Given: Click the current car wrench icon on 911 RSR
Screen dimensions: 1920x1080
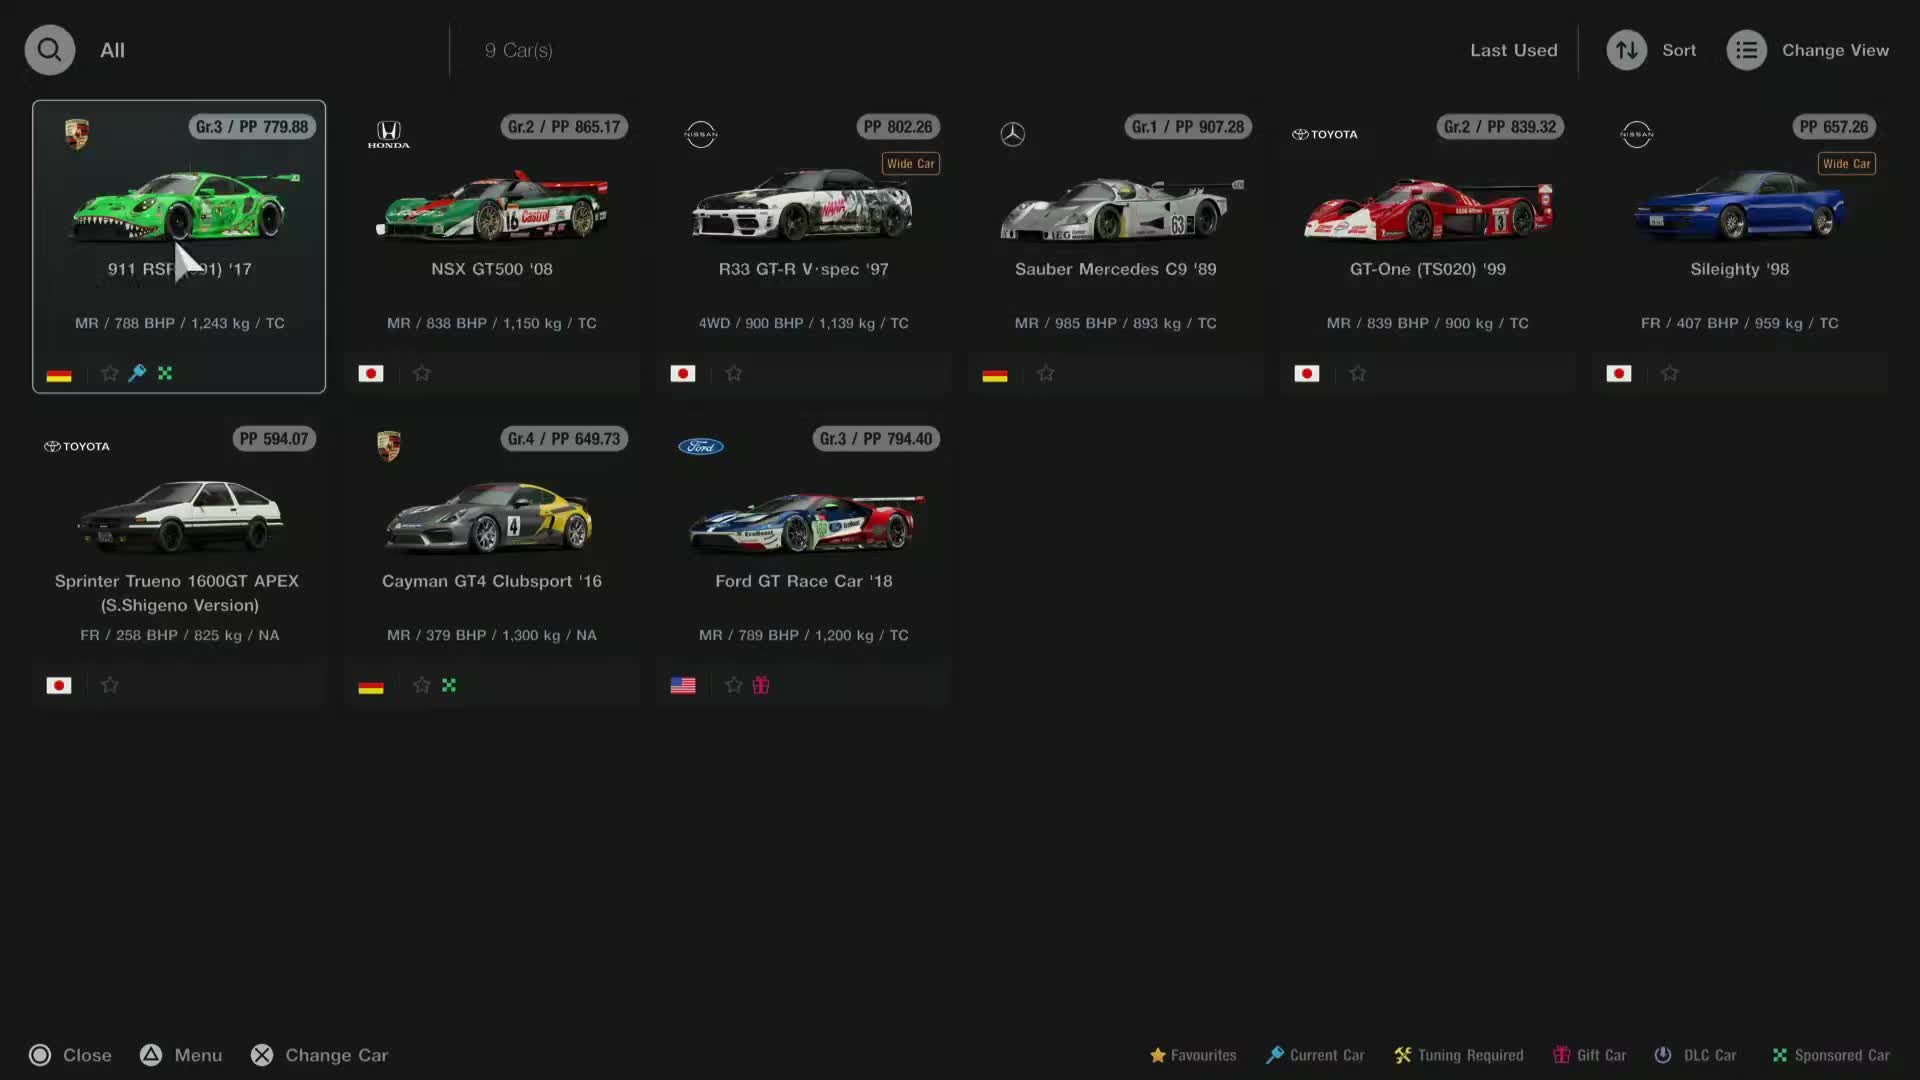Looking at the screenshot, I should coord(138,373).
